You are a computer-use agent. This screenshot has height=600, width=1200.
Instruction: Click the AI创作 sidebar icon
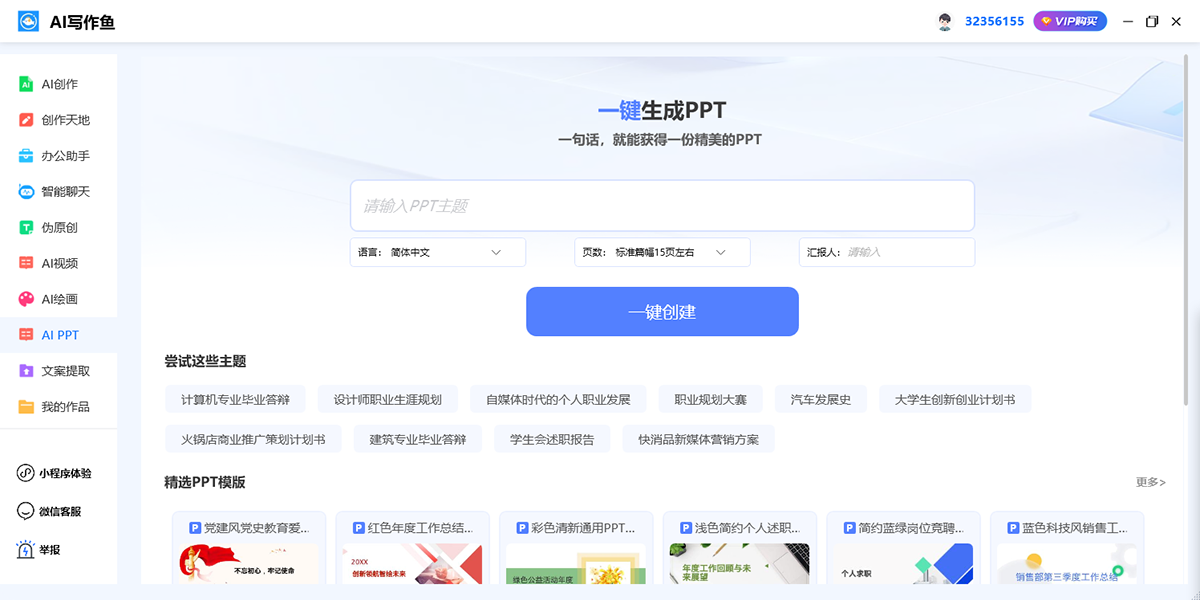(x=26, y=85)
